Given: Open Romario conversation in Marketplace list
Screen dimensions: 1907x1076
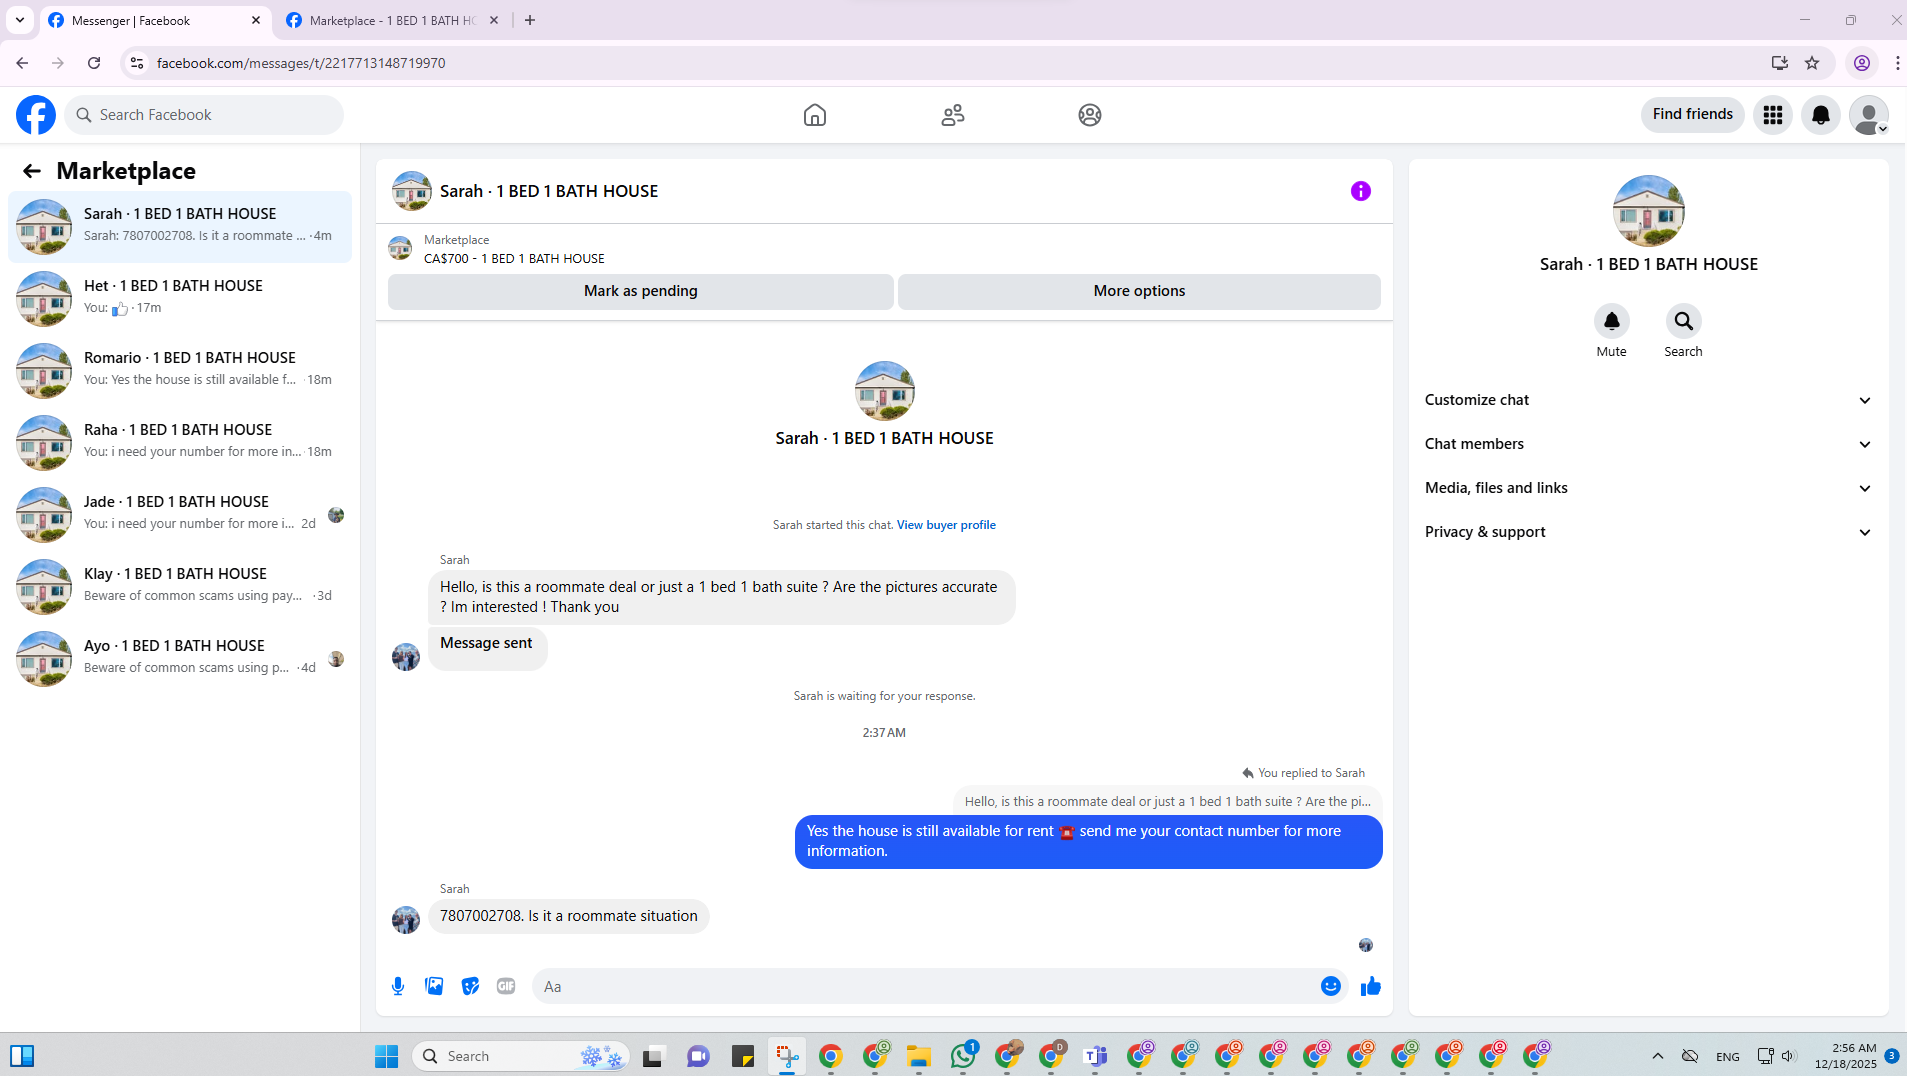Looking at the screenshot, I should pyautogui.click(x=180, y=371).
